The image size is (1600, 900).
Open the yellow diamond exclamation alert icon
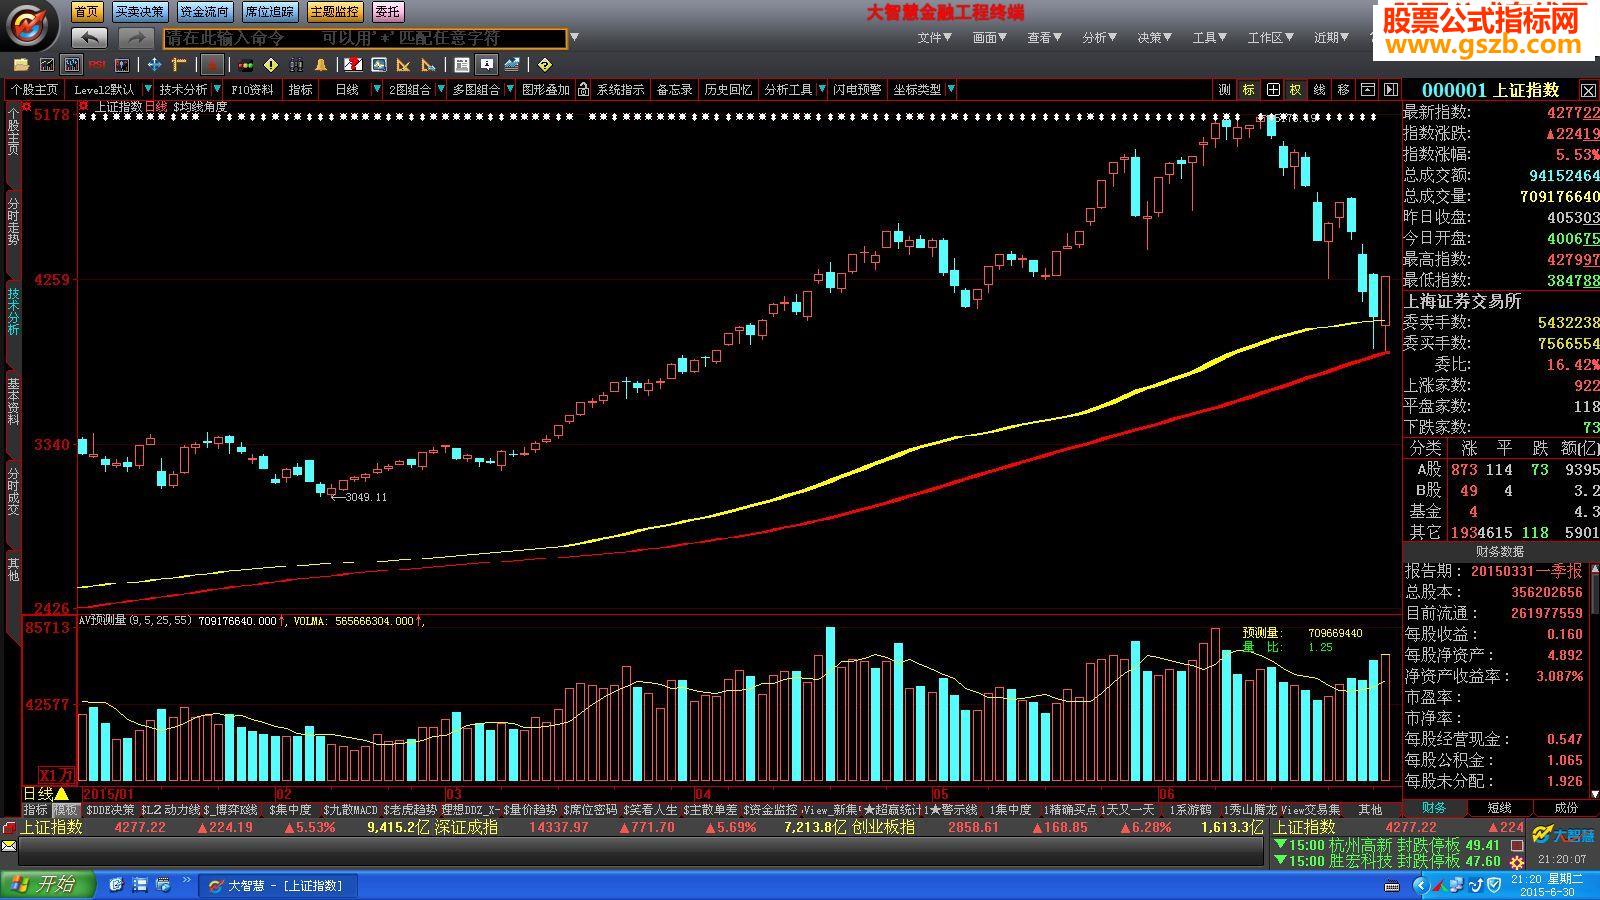tap(271, 65)
